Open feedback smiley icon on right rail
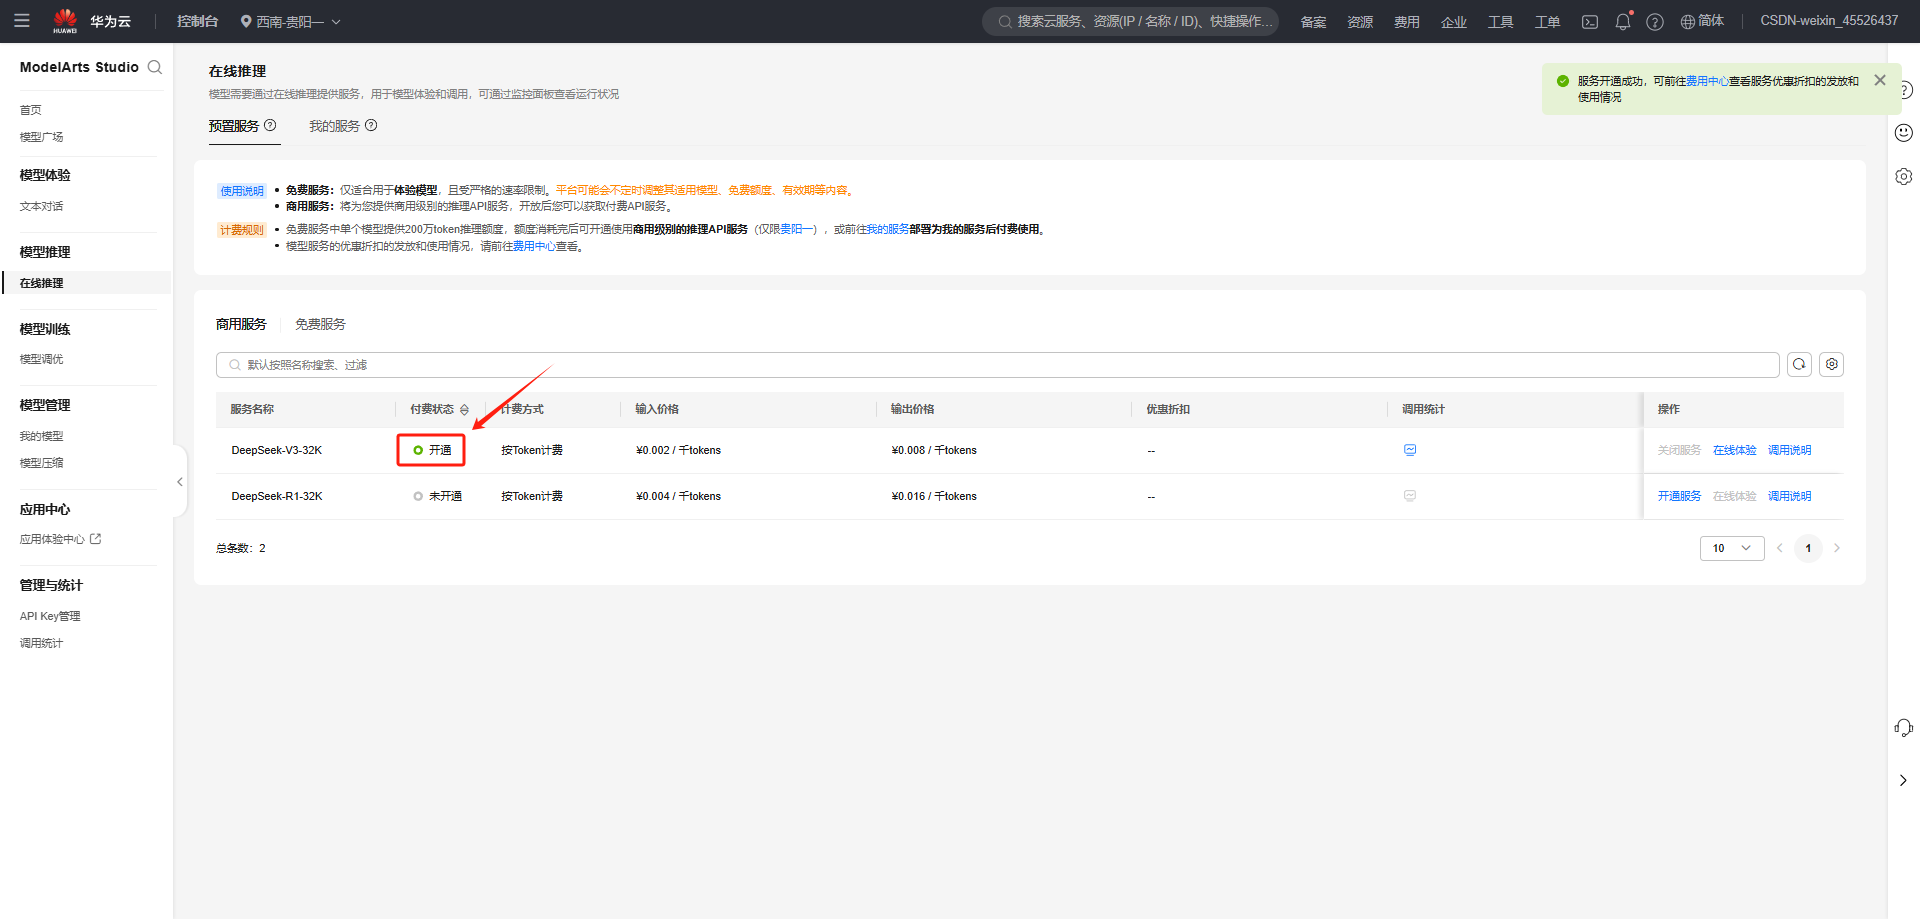 (x=1904, y=133)
